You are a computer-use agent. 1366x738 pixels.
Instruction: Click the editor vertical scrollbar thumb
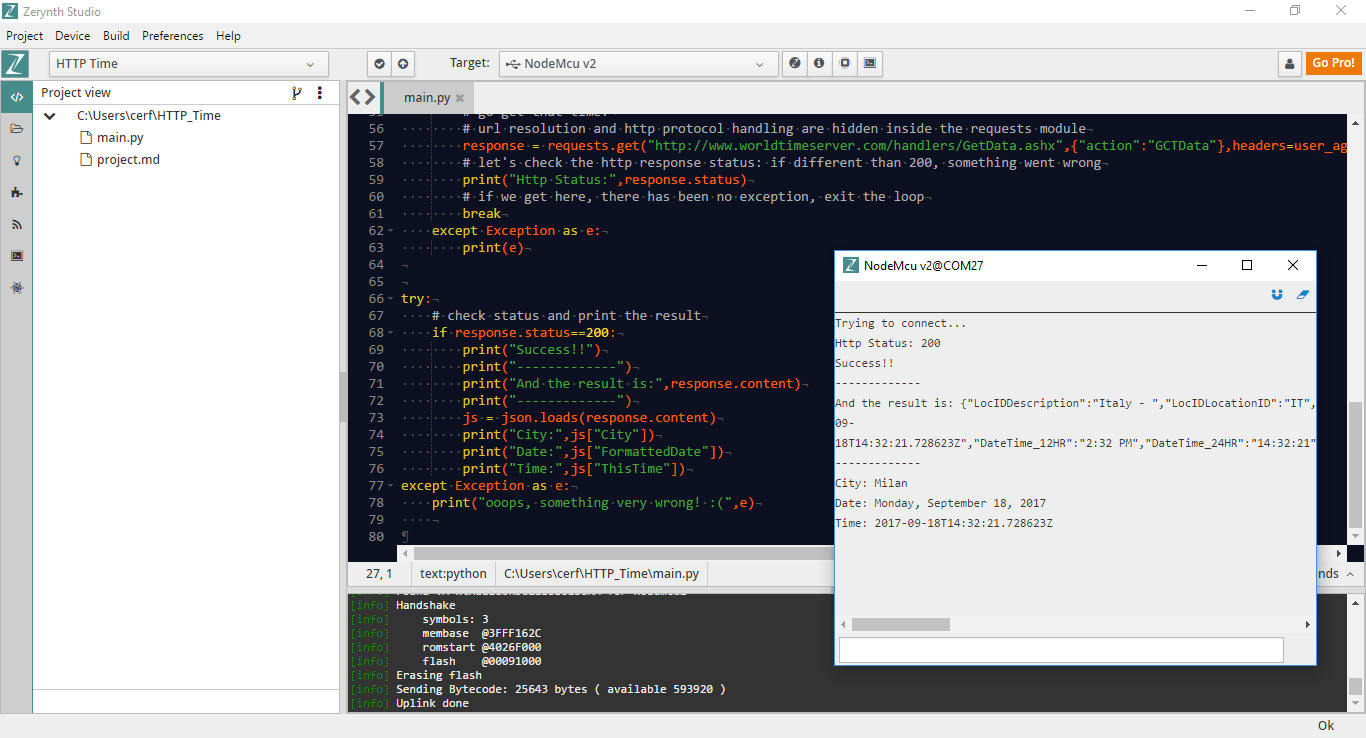coord(1355,465)
